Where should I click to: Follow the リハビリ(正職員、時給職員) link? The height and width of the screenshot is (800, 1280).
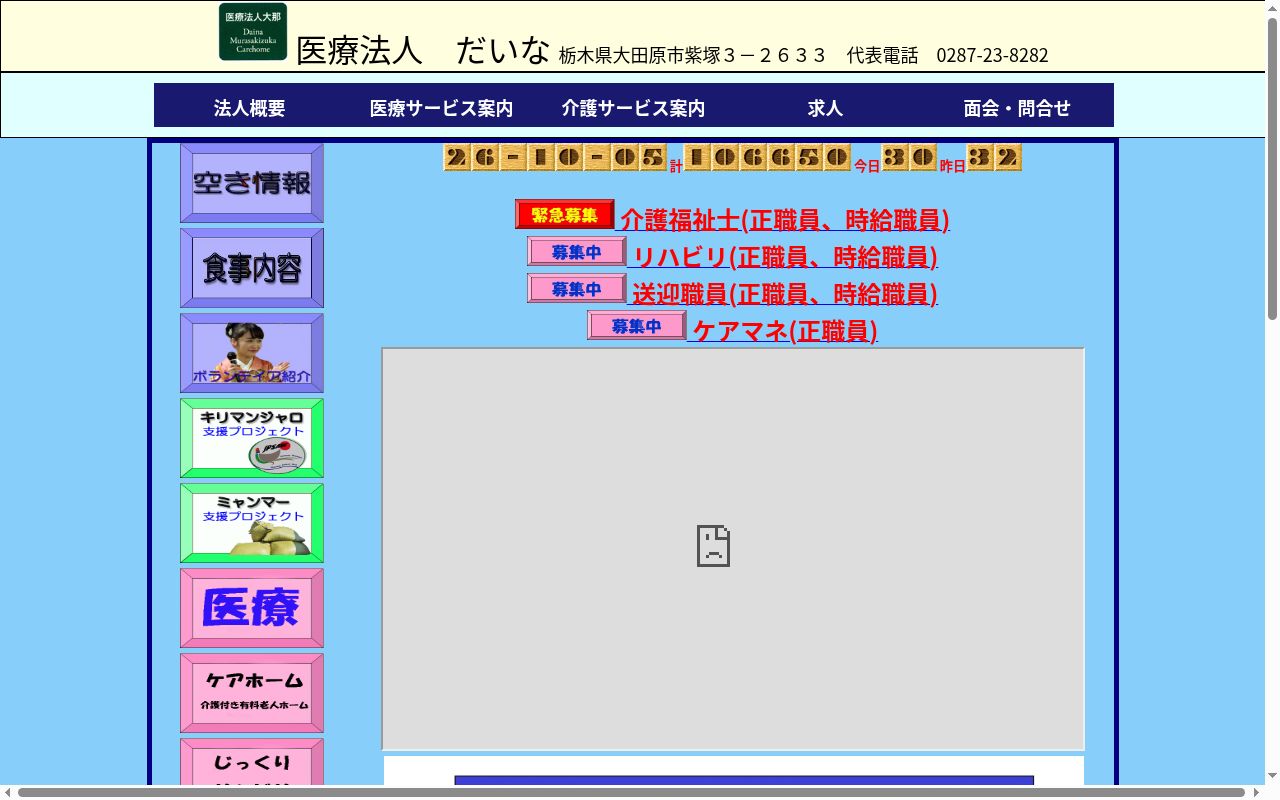[x=785, y=256]
